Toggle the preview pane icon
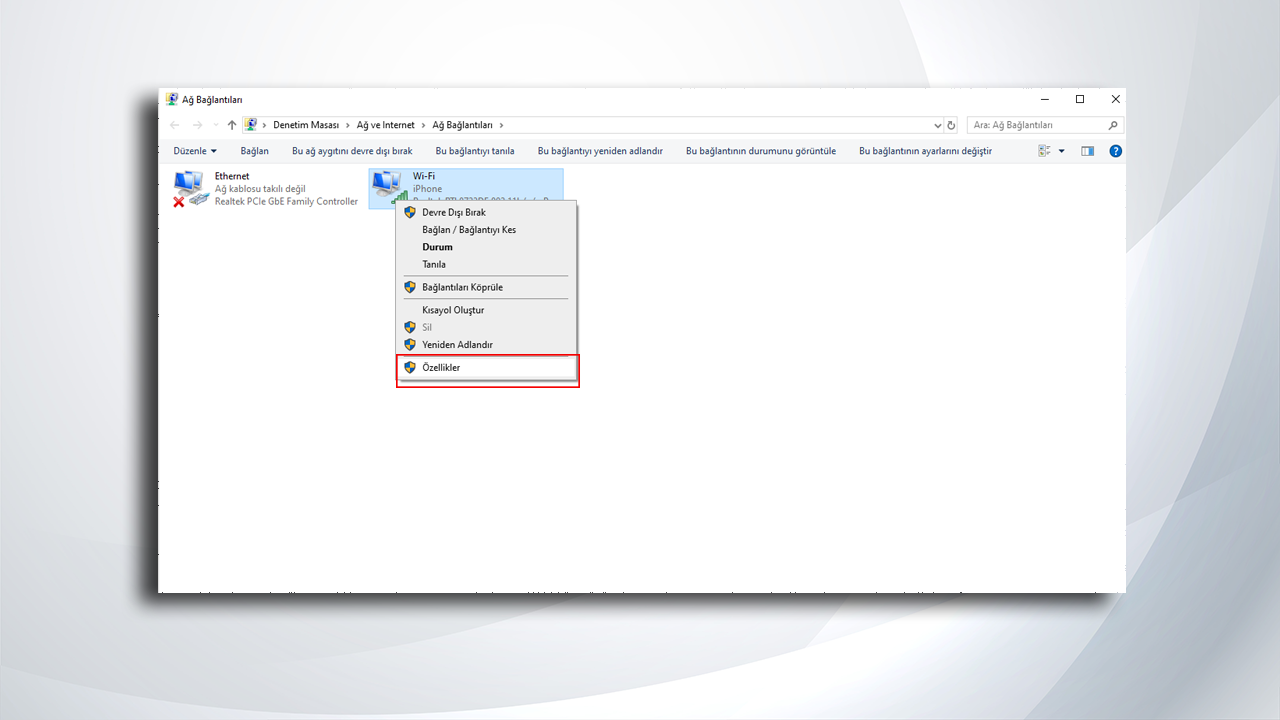The image size is (1280, 720). pyautogui.click(x=1088, y=151)
